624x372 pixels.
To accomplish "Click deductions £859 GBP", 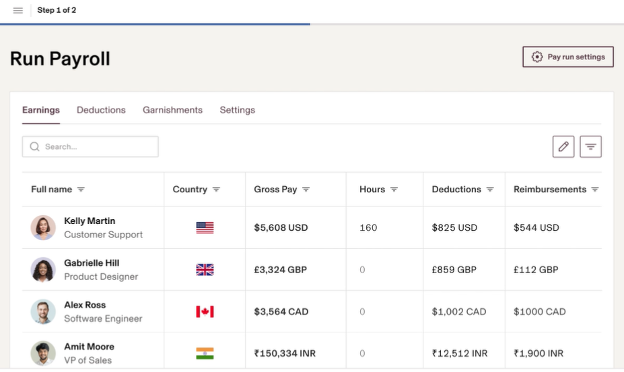I will [454, 270].
